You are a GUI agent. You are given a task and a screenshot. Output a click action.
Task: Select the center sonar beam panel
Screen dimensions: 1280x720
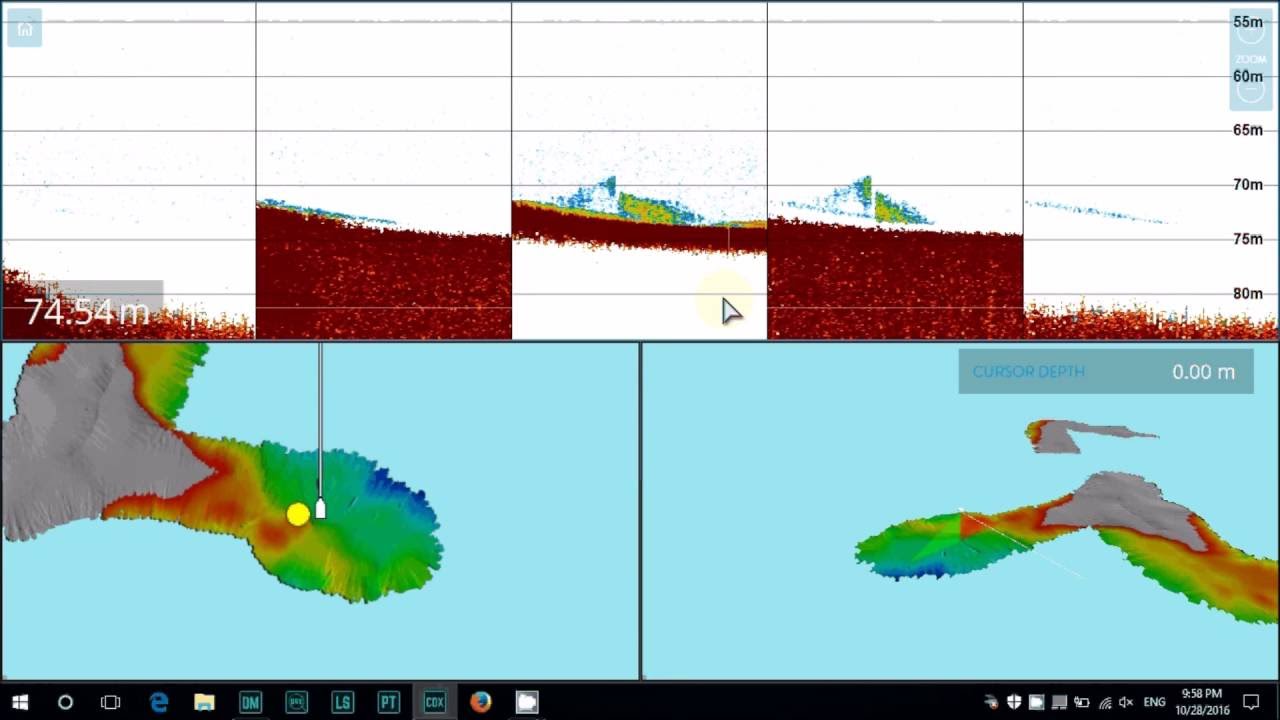[640, 170]
